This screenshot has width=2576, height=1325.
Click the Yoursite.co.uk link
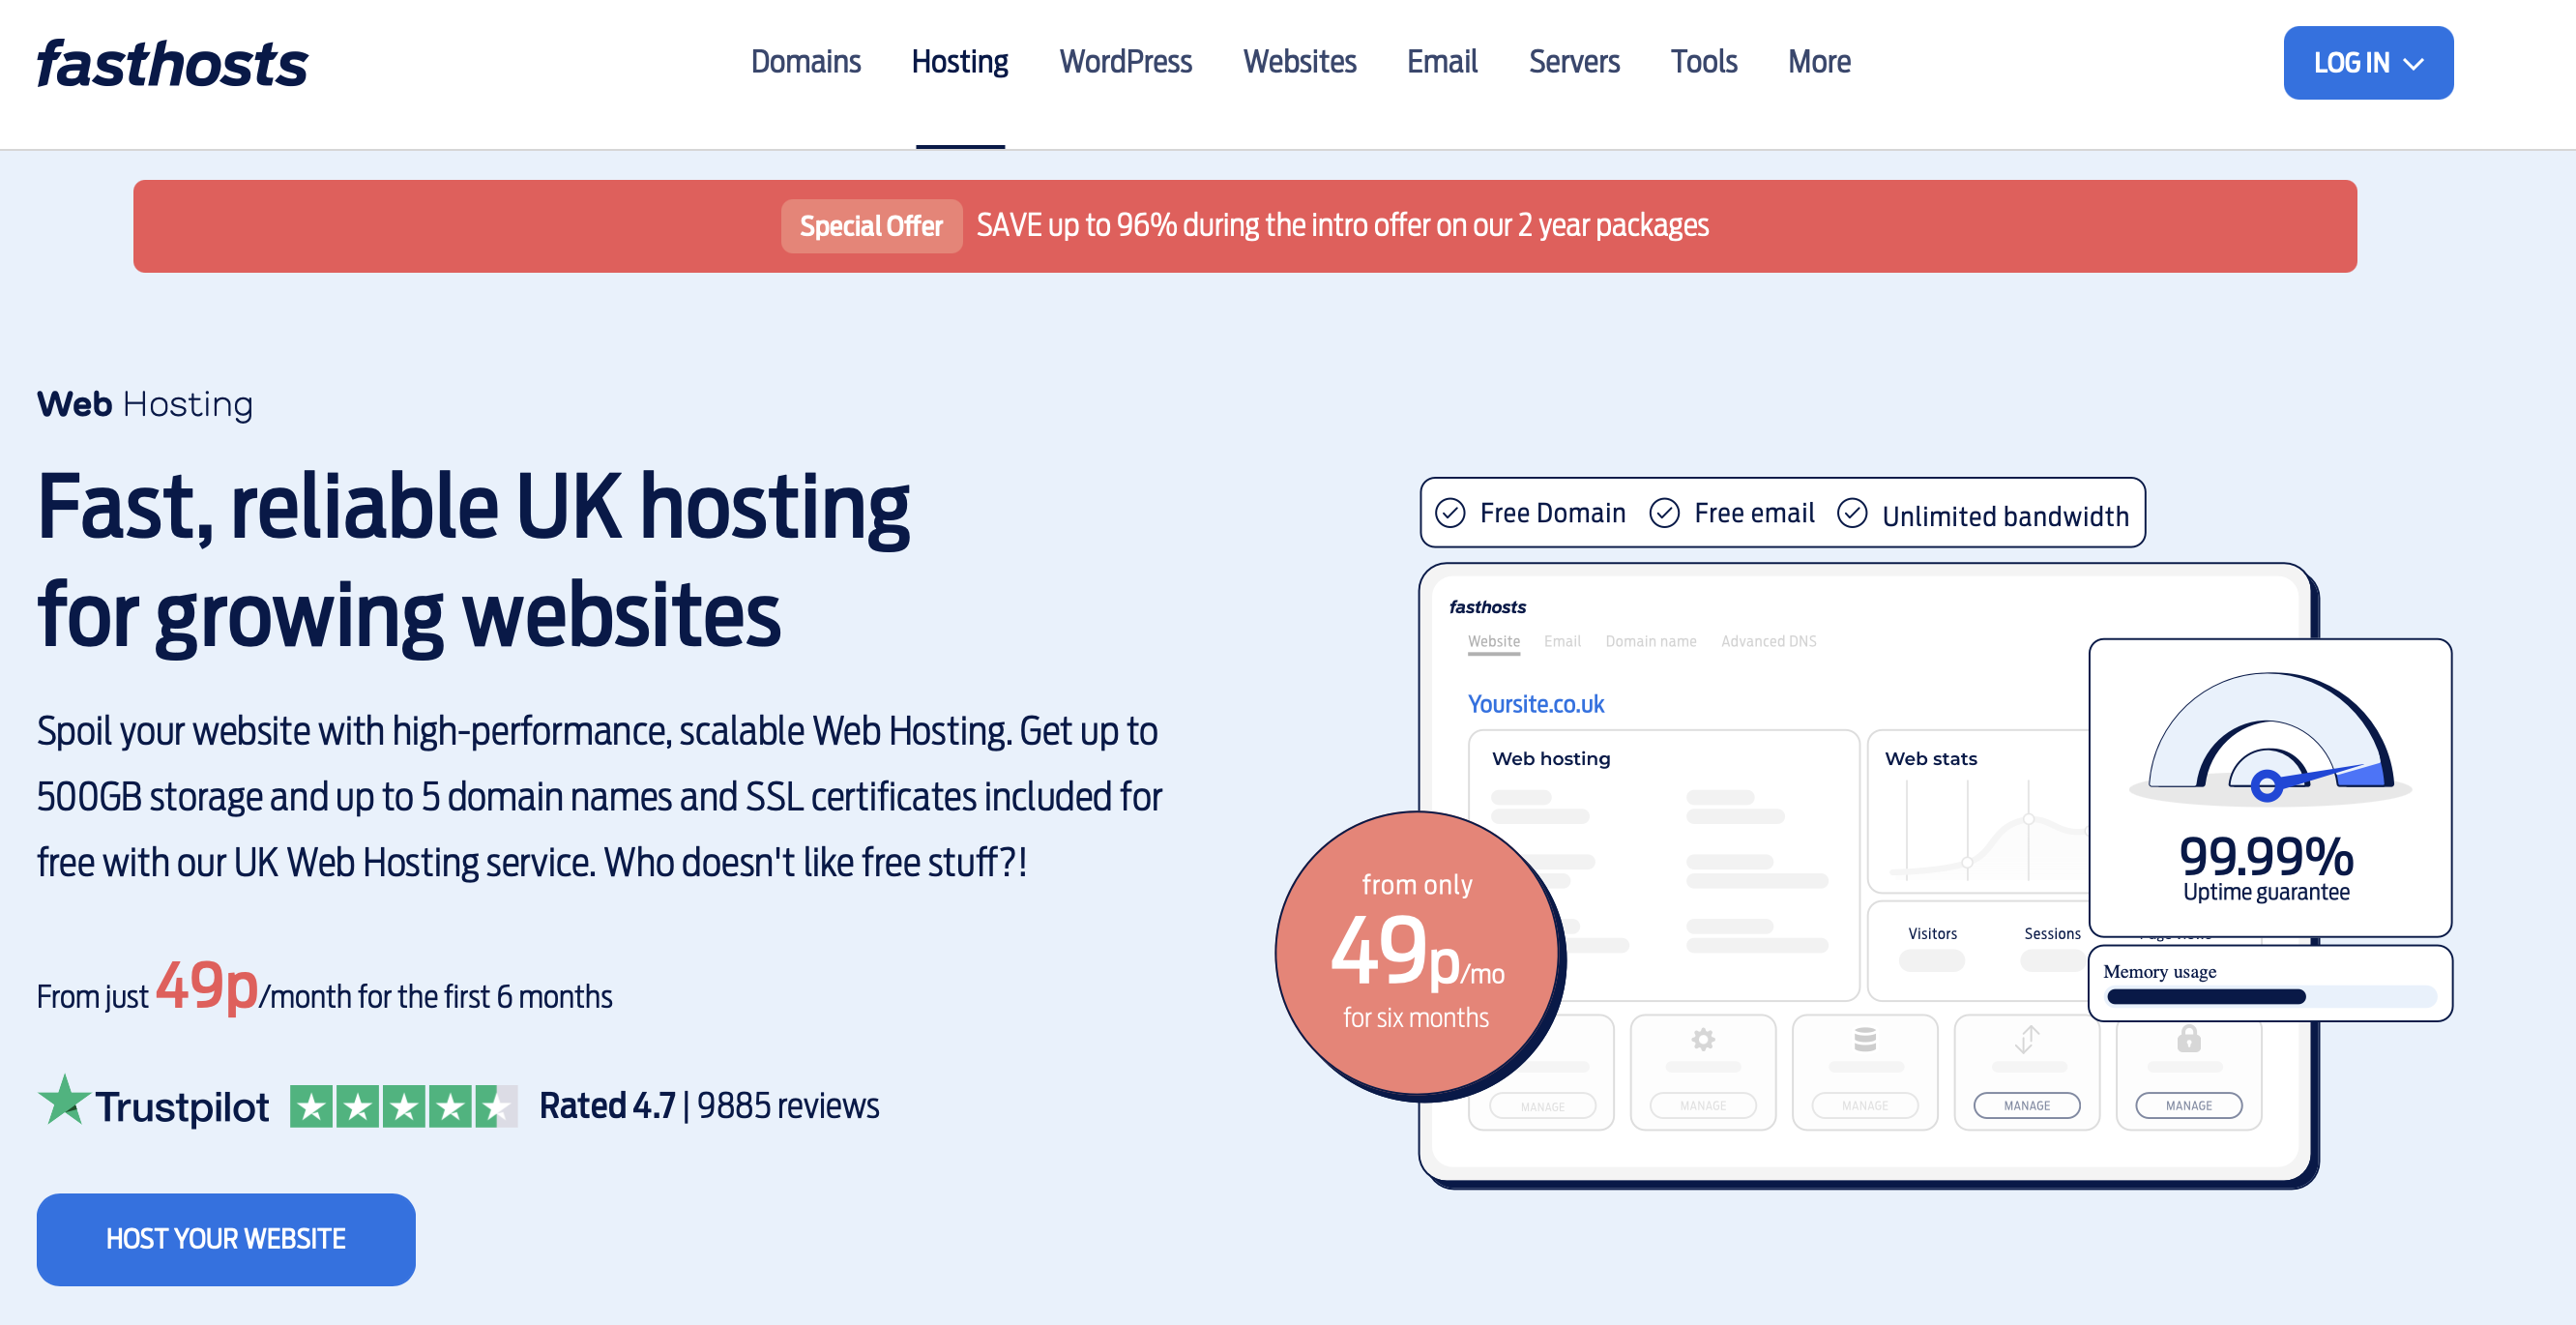pos(1535,704)
